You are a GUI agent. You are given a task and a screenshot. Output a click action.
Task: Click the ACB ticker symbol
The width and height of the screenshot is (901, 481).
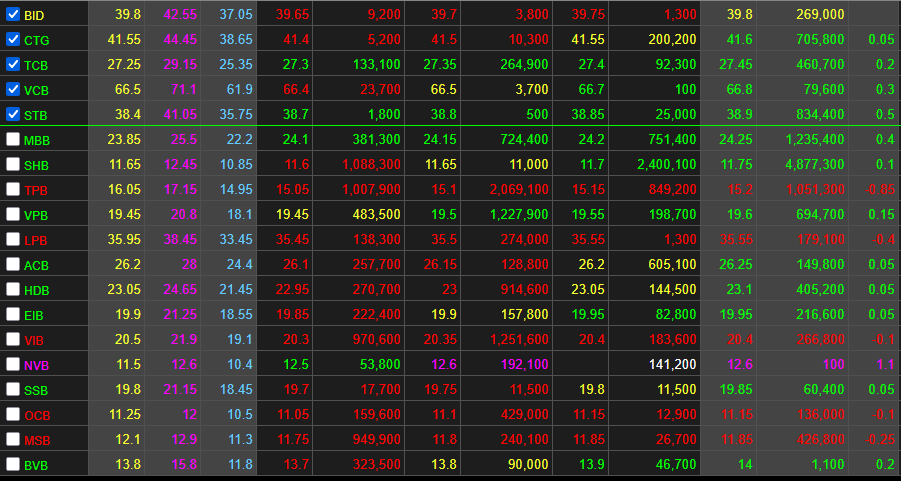pos(36,265)
